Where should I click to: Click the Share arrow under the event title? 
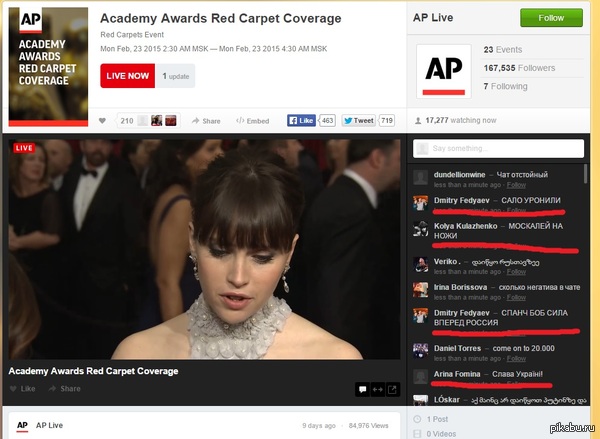[x=206, y=121]
